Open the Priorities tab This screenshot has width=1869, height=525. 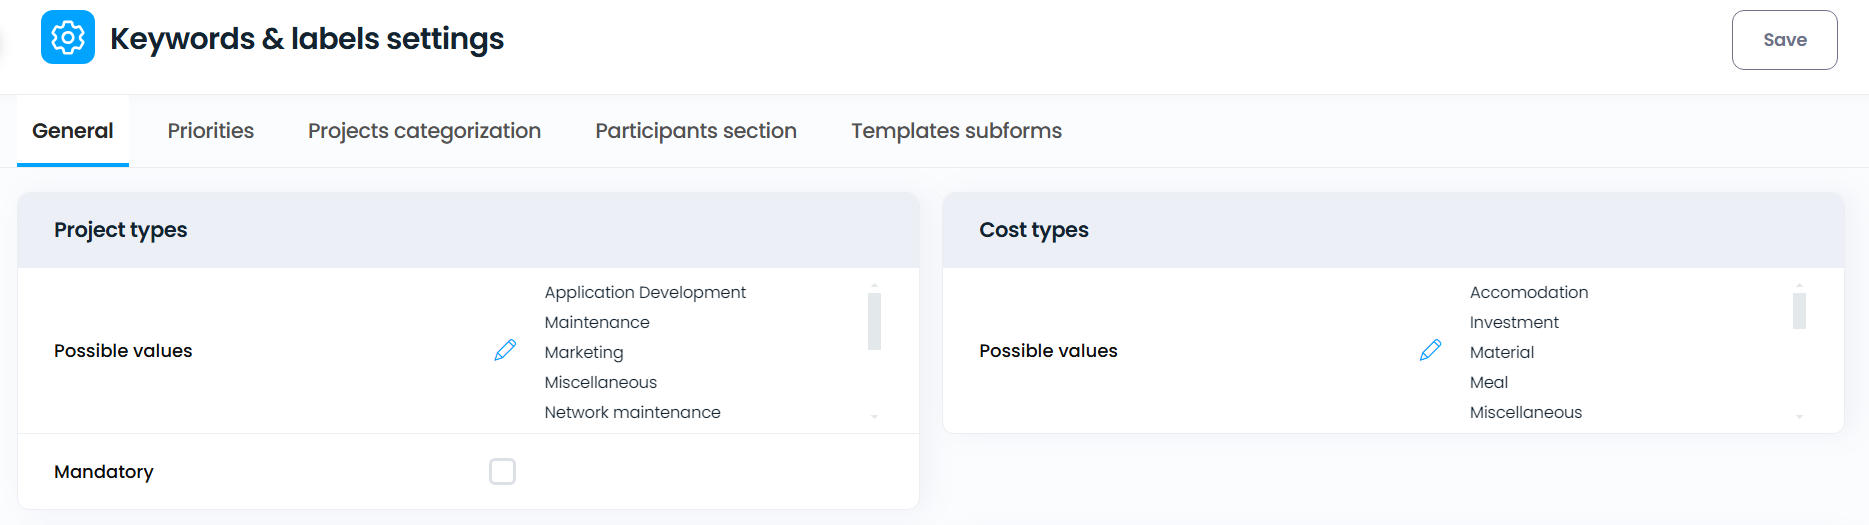click(211, 131)
